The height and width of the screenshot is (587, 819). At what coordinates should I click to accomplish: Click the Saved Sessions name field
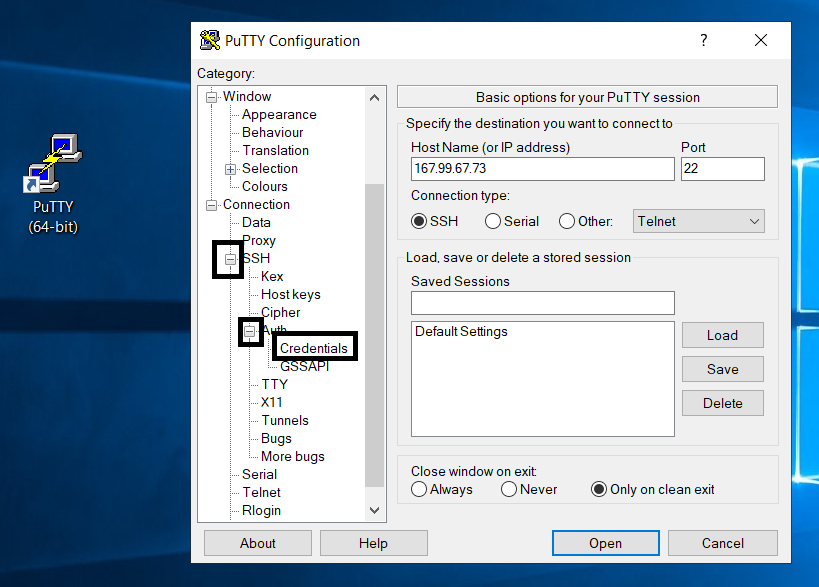coord(543,303)
